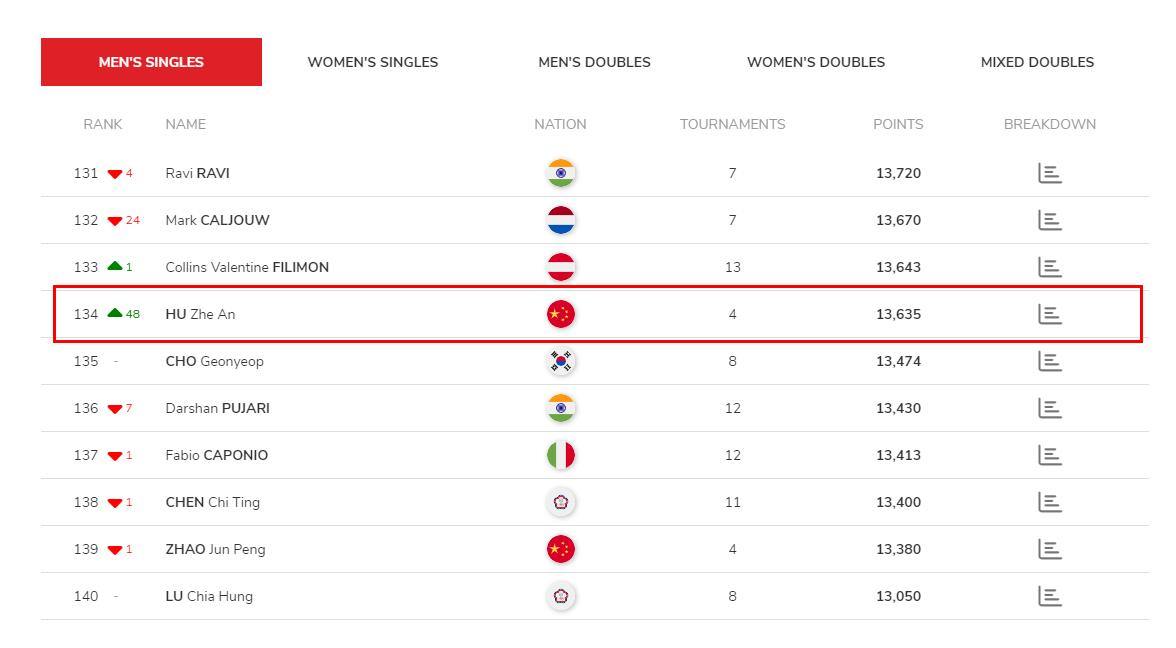The image size is (1176, 648).
Task: Open breakdown icon for Ravi RAVI
Action: (1049, 173)
